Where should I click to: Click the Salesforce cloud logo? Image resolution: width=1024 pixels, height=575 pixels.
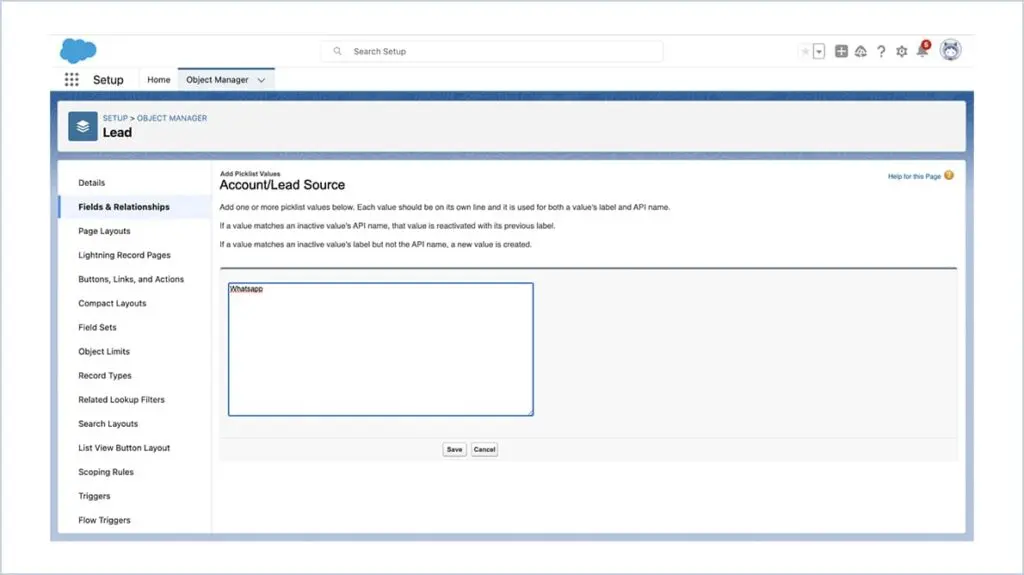(78, 50)
